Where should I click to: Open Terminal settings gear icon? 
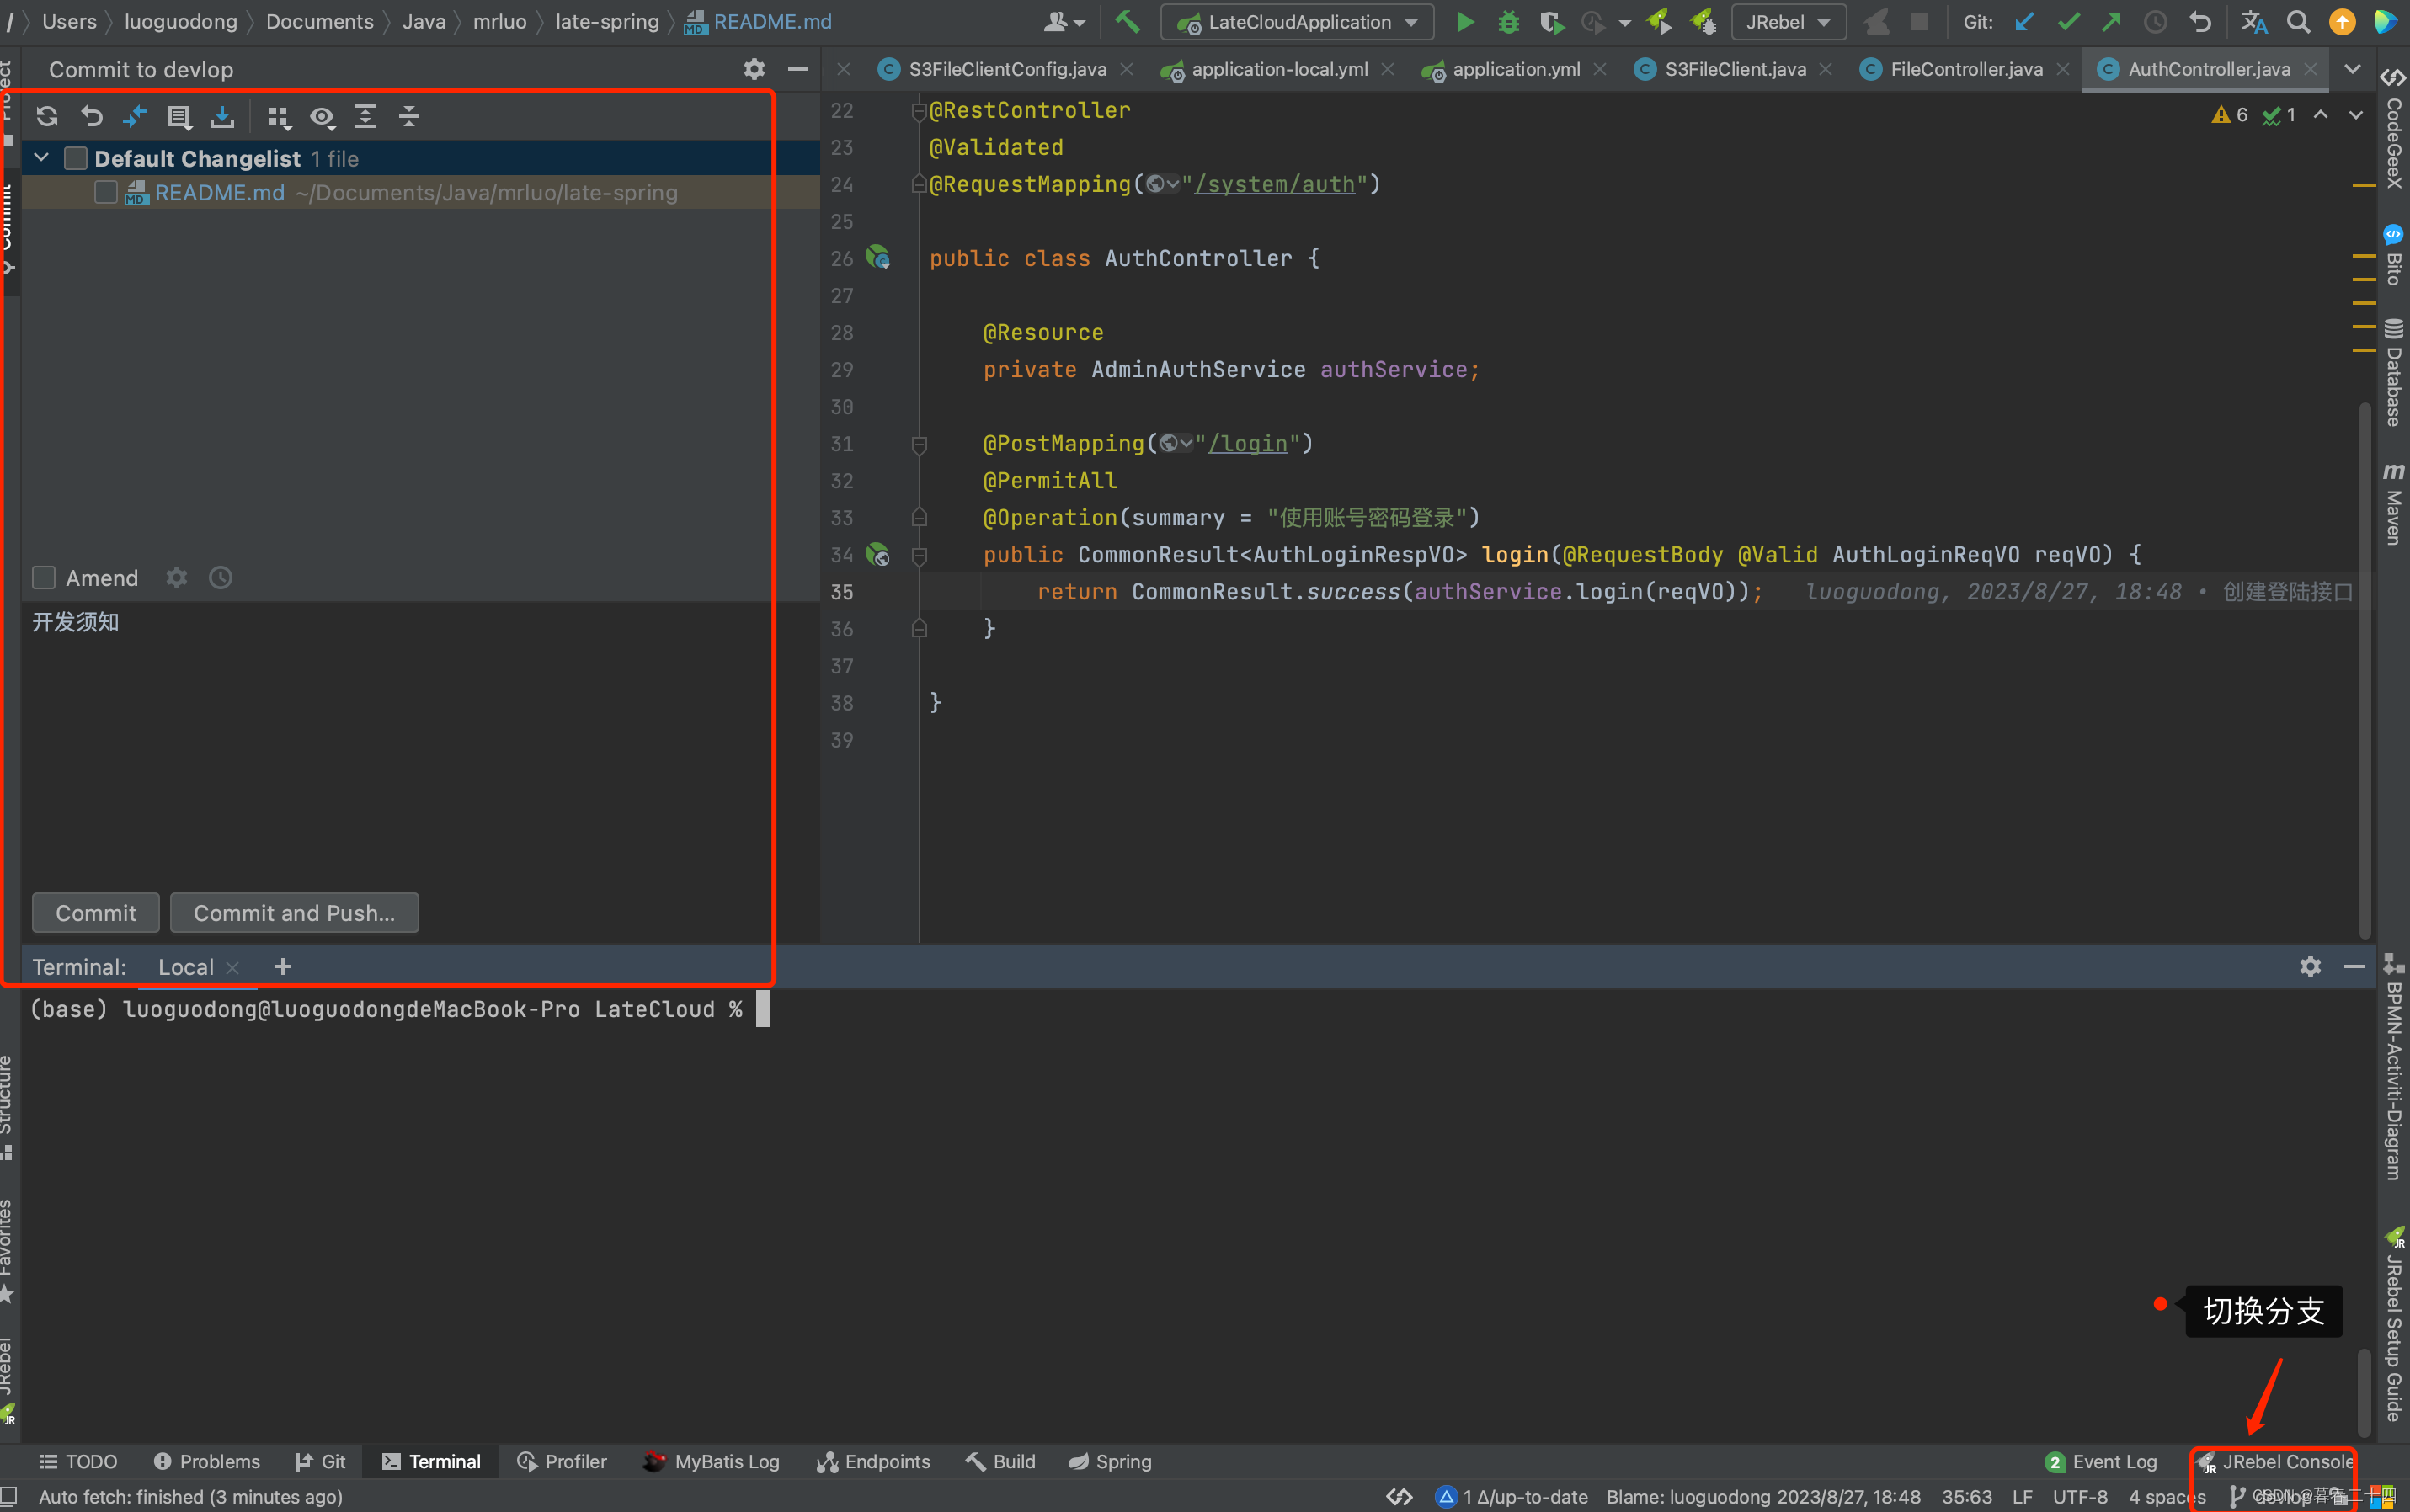pos(2310,966)
